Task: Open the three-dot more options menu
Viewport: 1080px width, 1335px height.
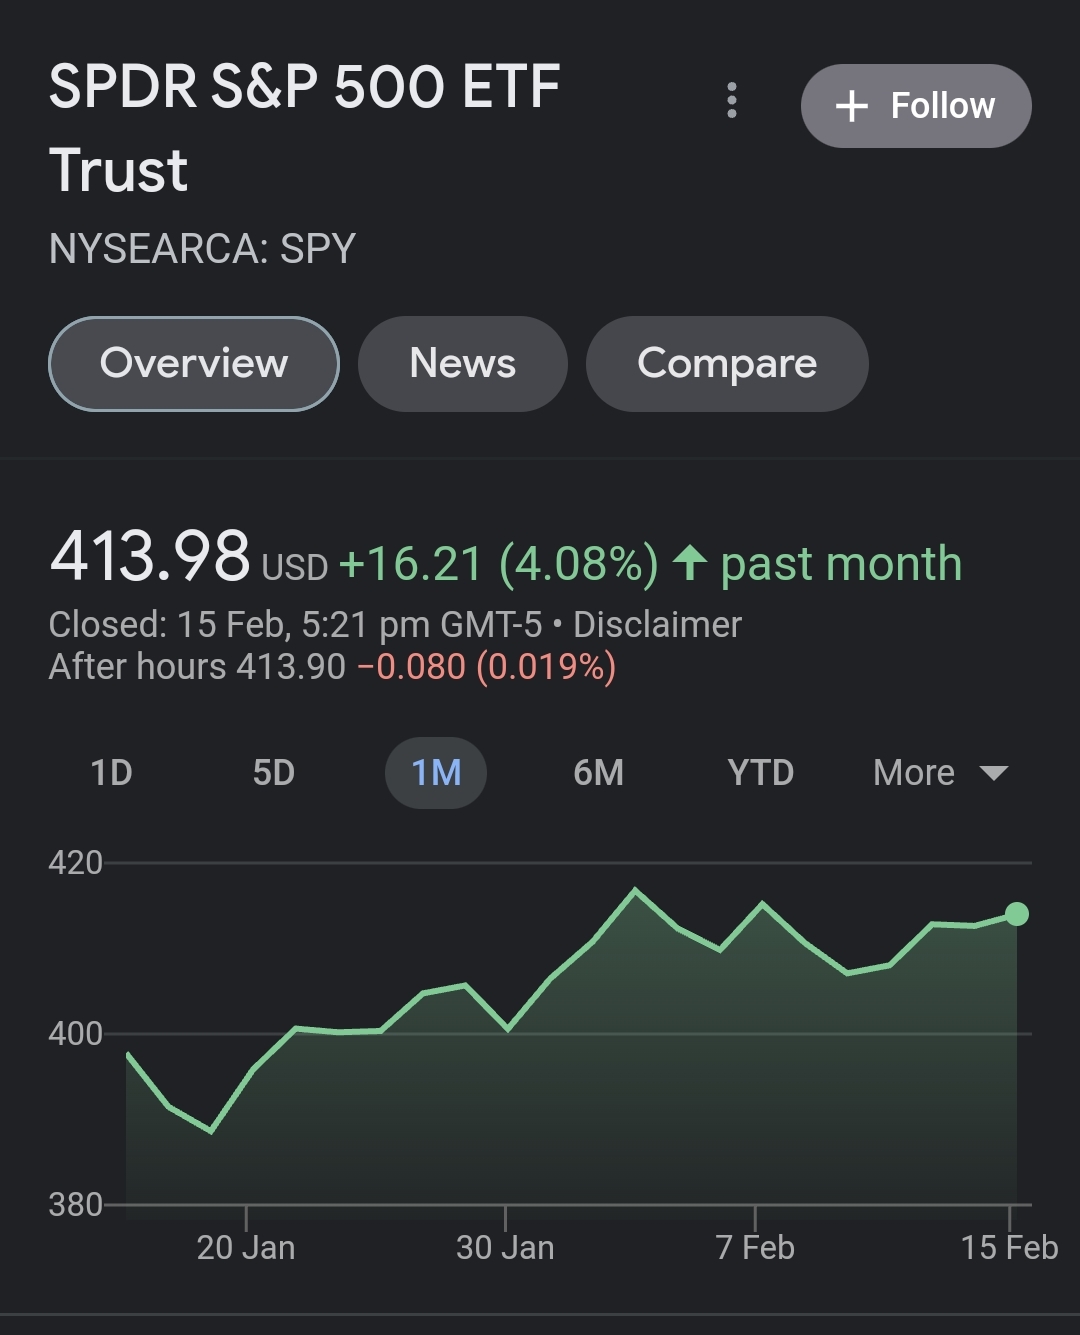Action: pyautogui.click(x=732, y=101)
